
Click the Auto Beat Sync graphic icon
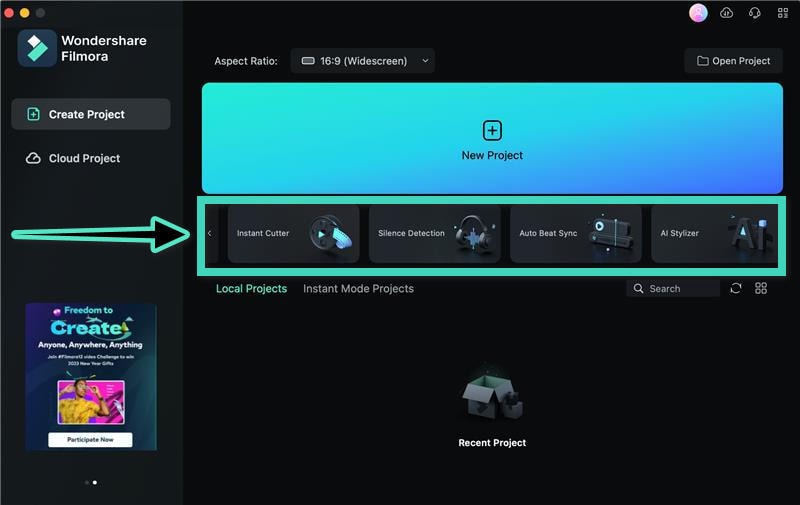coord(611,234)
